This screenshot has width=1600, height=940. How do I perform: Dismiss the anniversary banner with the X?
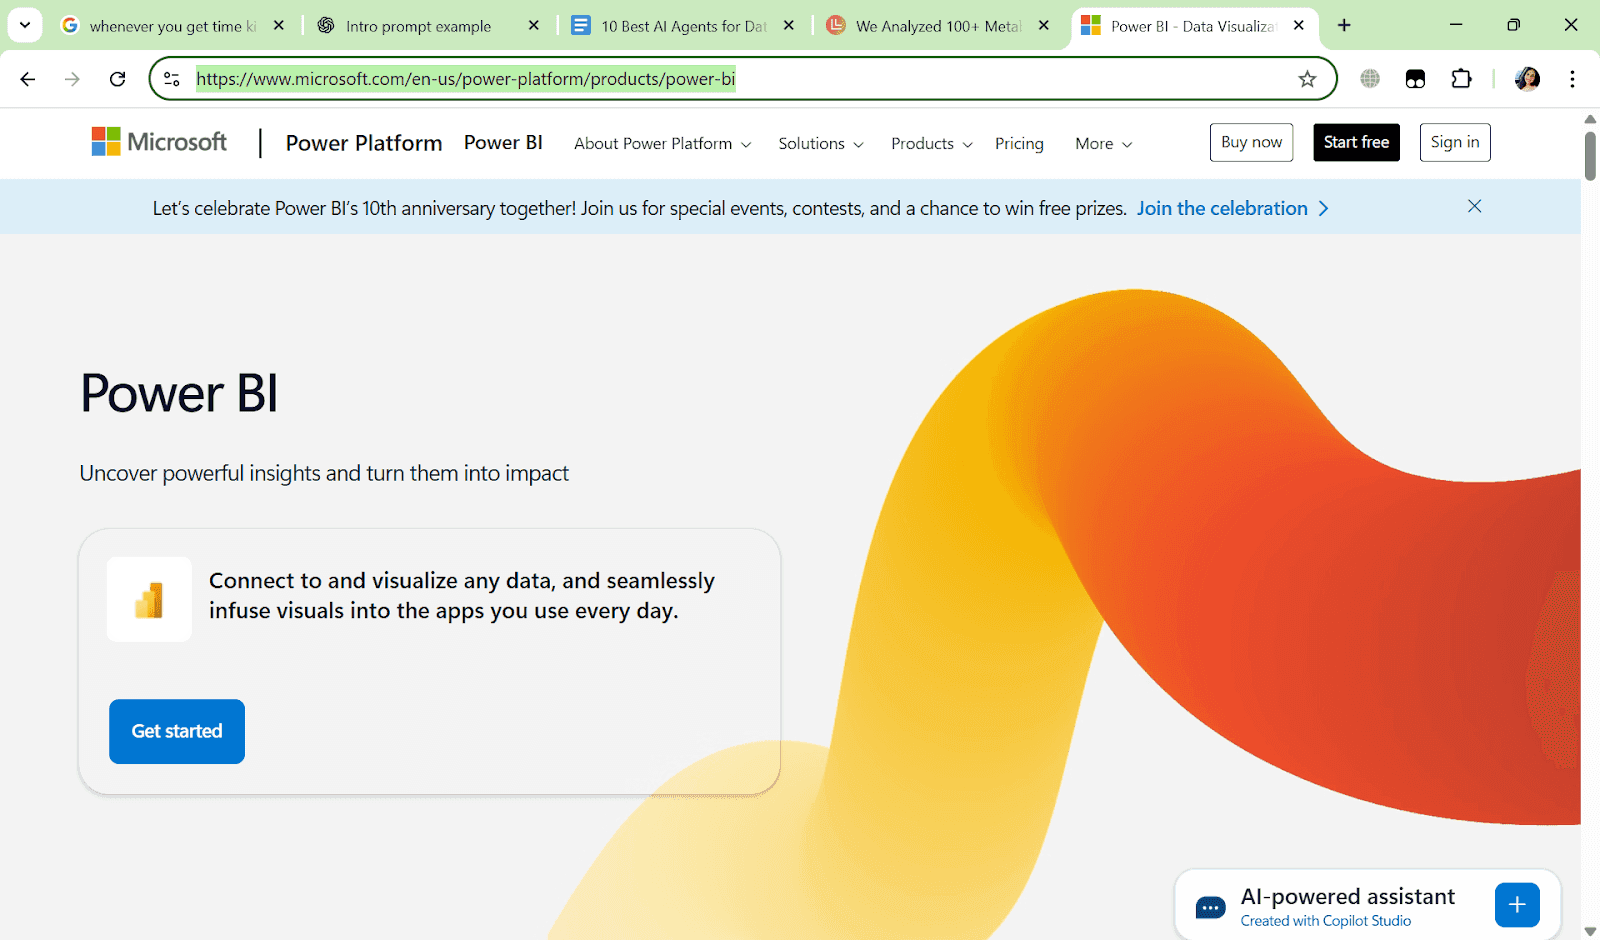pyautogui.click(x=1474, y=206)
